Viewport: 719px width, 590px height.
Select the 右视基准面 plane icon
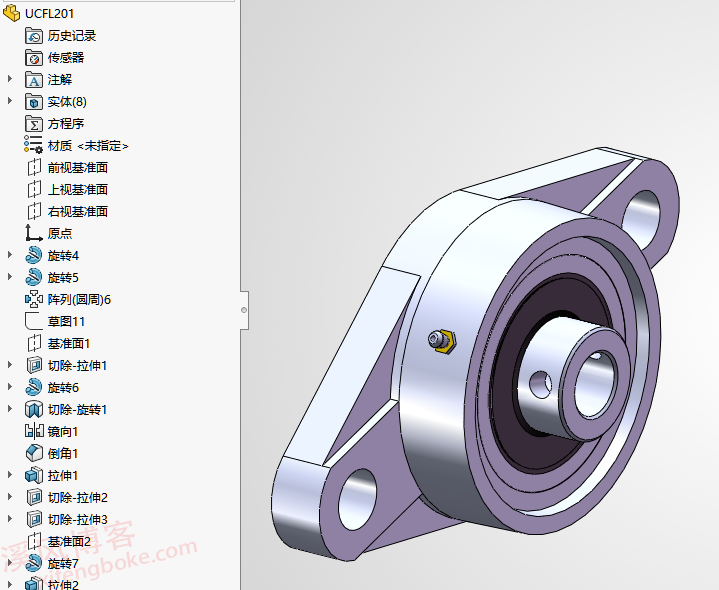pyautogui.click(x=34, y=211)
